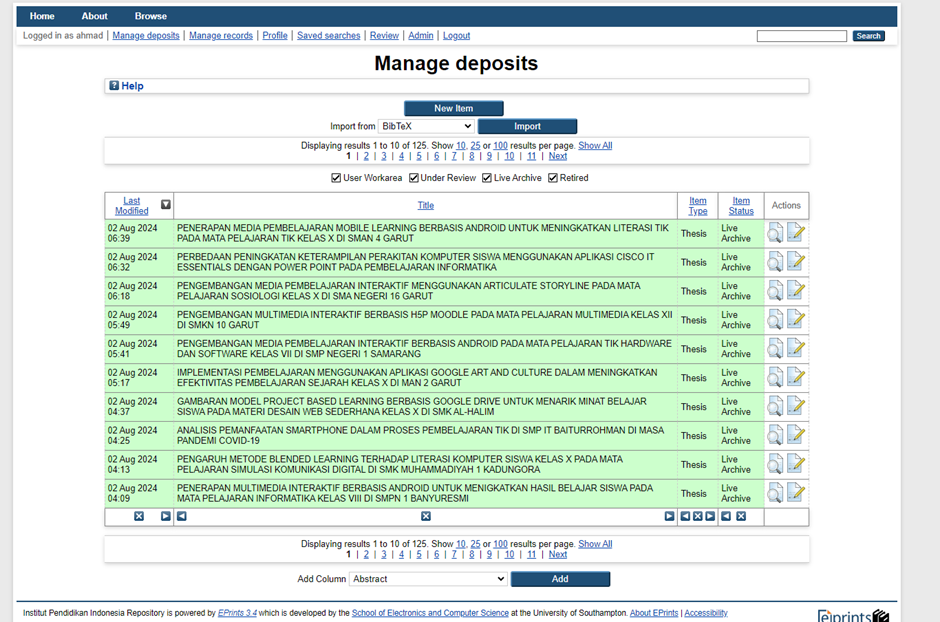Image resolution: width=940 pixels, height=622 pixels.
Task: Go to the Manage records menu link
Action: click(221, 36)
